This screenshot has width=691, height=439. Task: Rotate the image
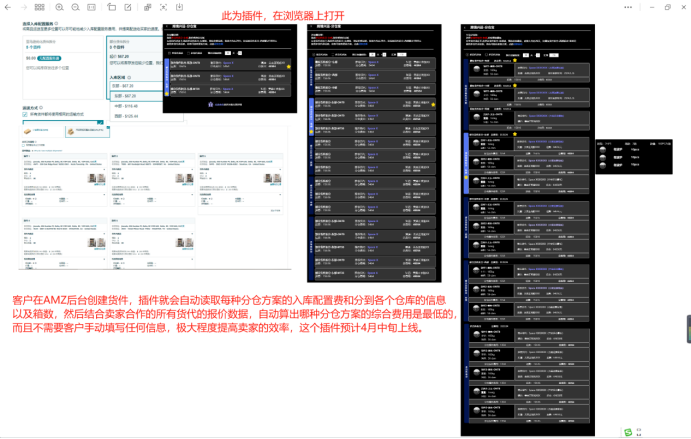[111, 7]
